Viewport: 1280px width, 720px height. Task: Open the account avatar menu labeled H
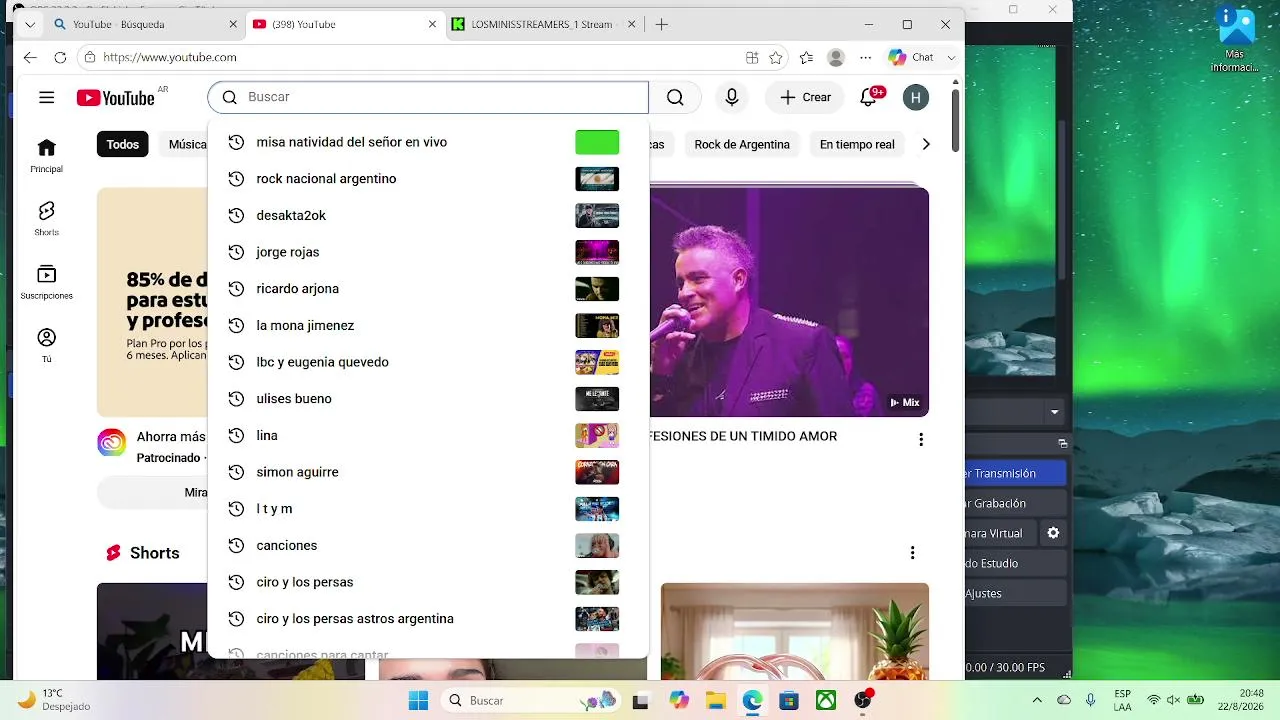[915, 97]
